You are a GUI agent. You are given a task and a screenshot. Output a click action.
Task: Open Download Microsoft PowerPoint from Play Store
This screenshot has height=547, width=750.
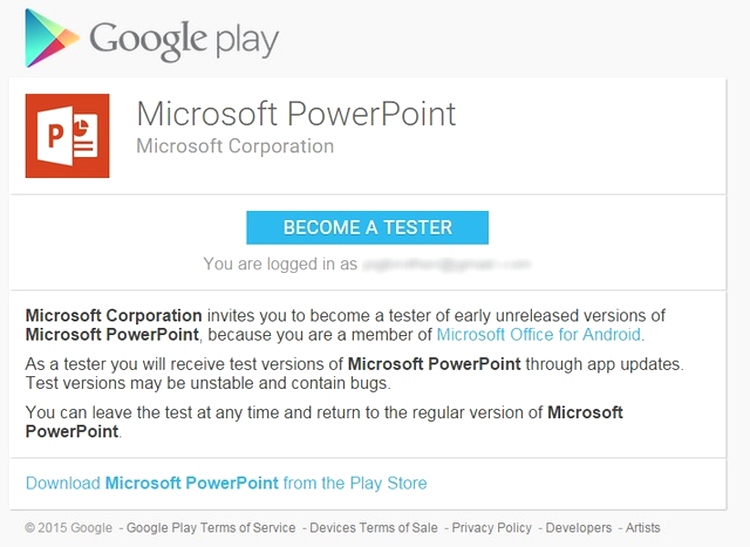(x=226, y=483)
